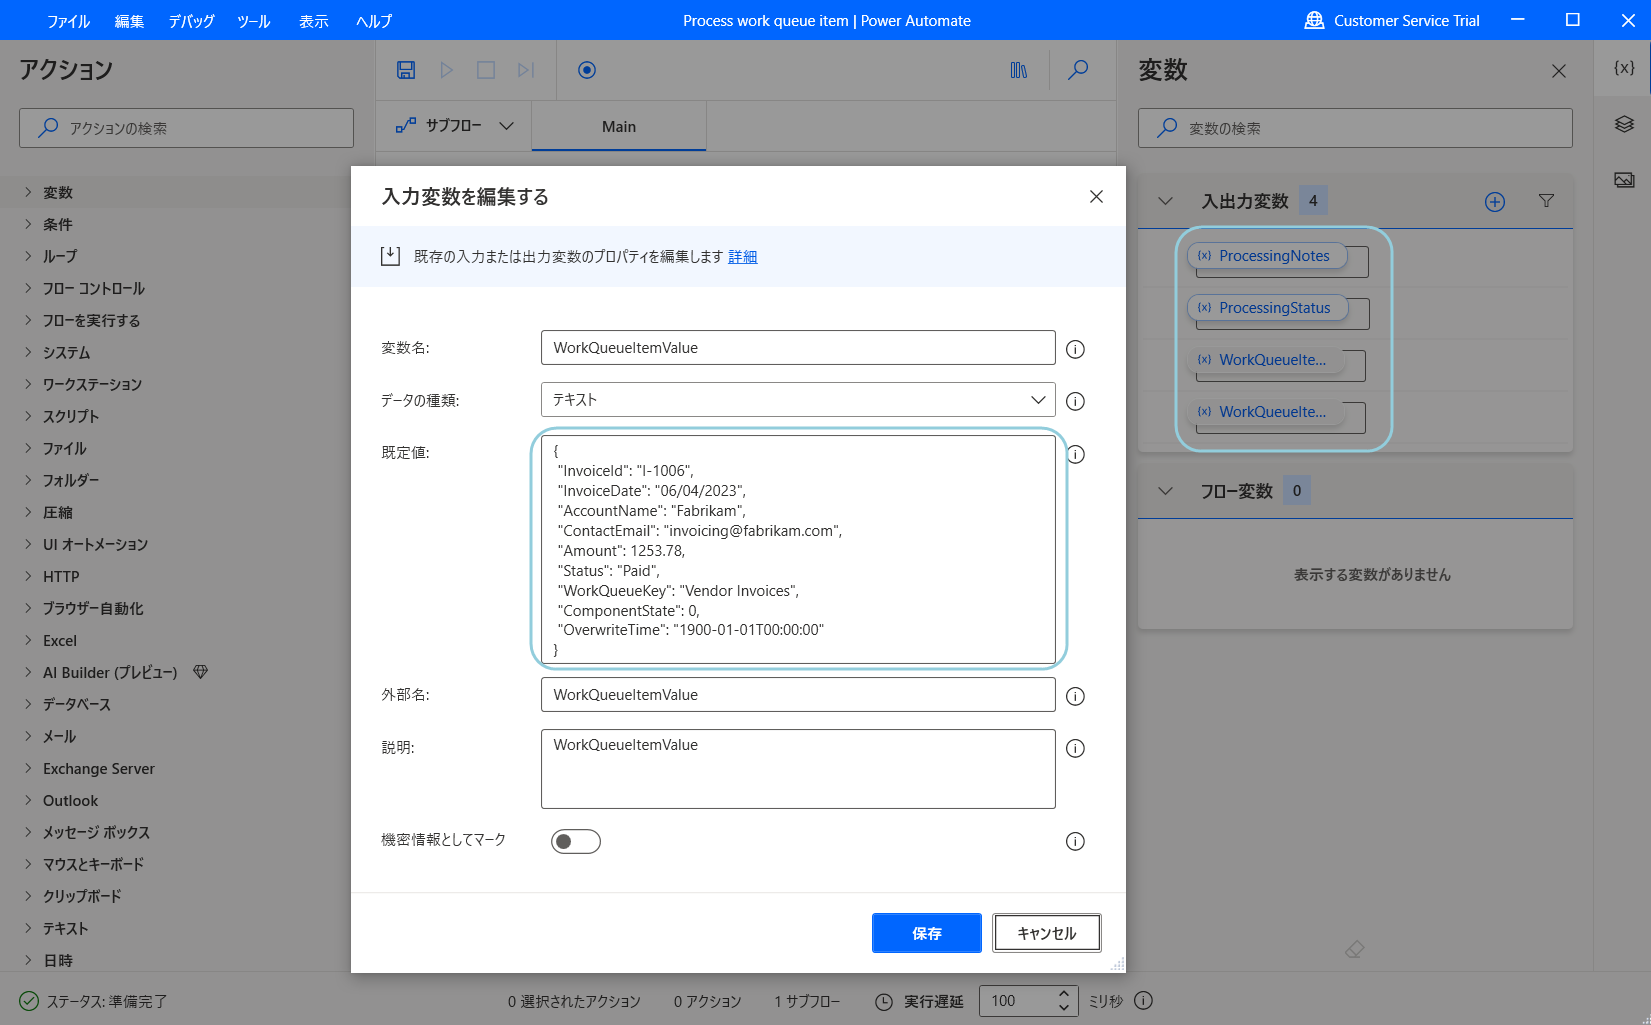Screen dimensions: 1651x1025
Task: Click the Save flow disk icon
Action: [x=406, y=70]
